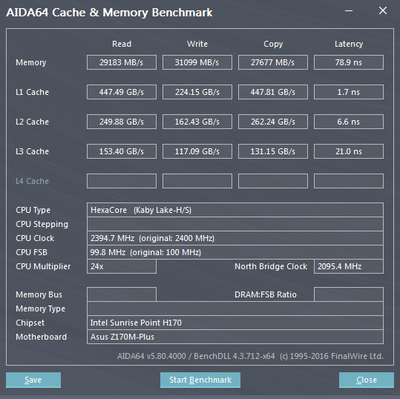Select the CPU Type HexaCore field
Image resolution: width=400 pixels, height=399 pixels.
(235, 210)
